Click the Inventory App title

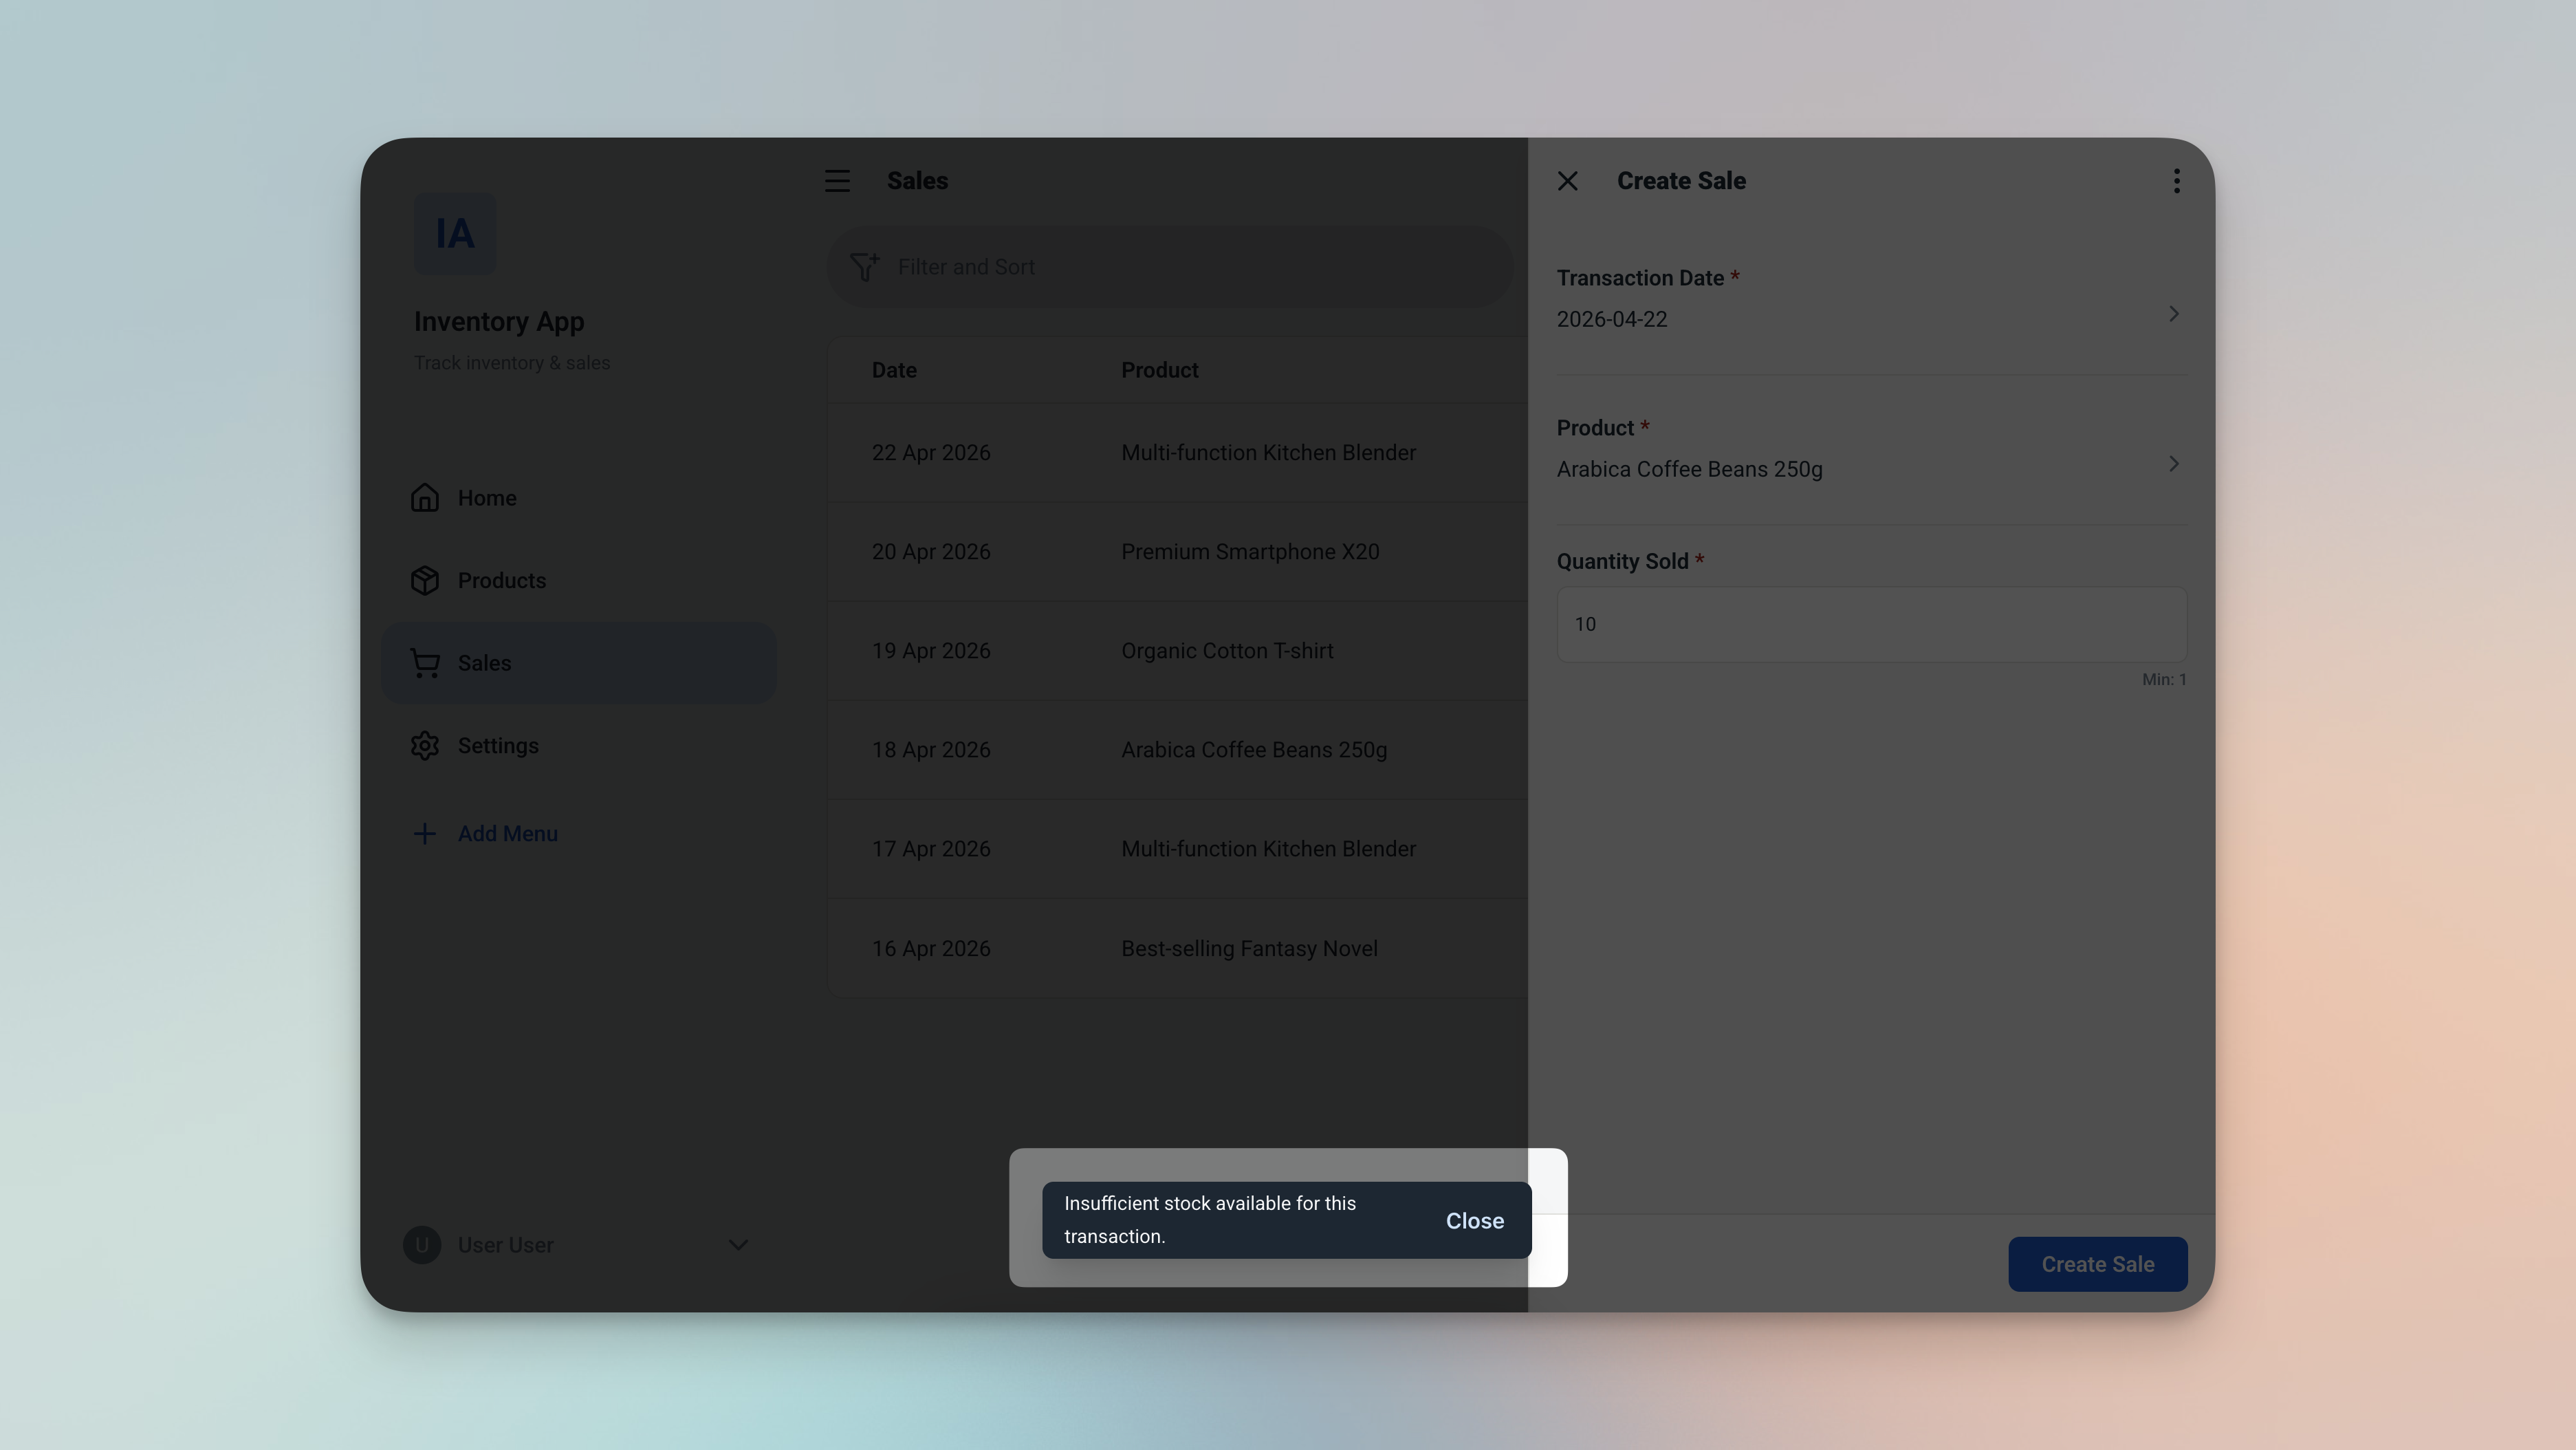point(499,322)
